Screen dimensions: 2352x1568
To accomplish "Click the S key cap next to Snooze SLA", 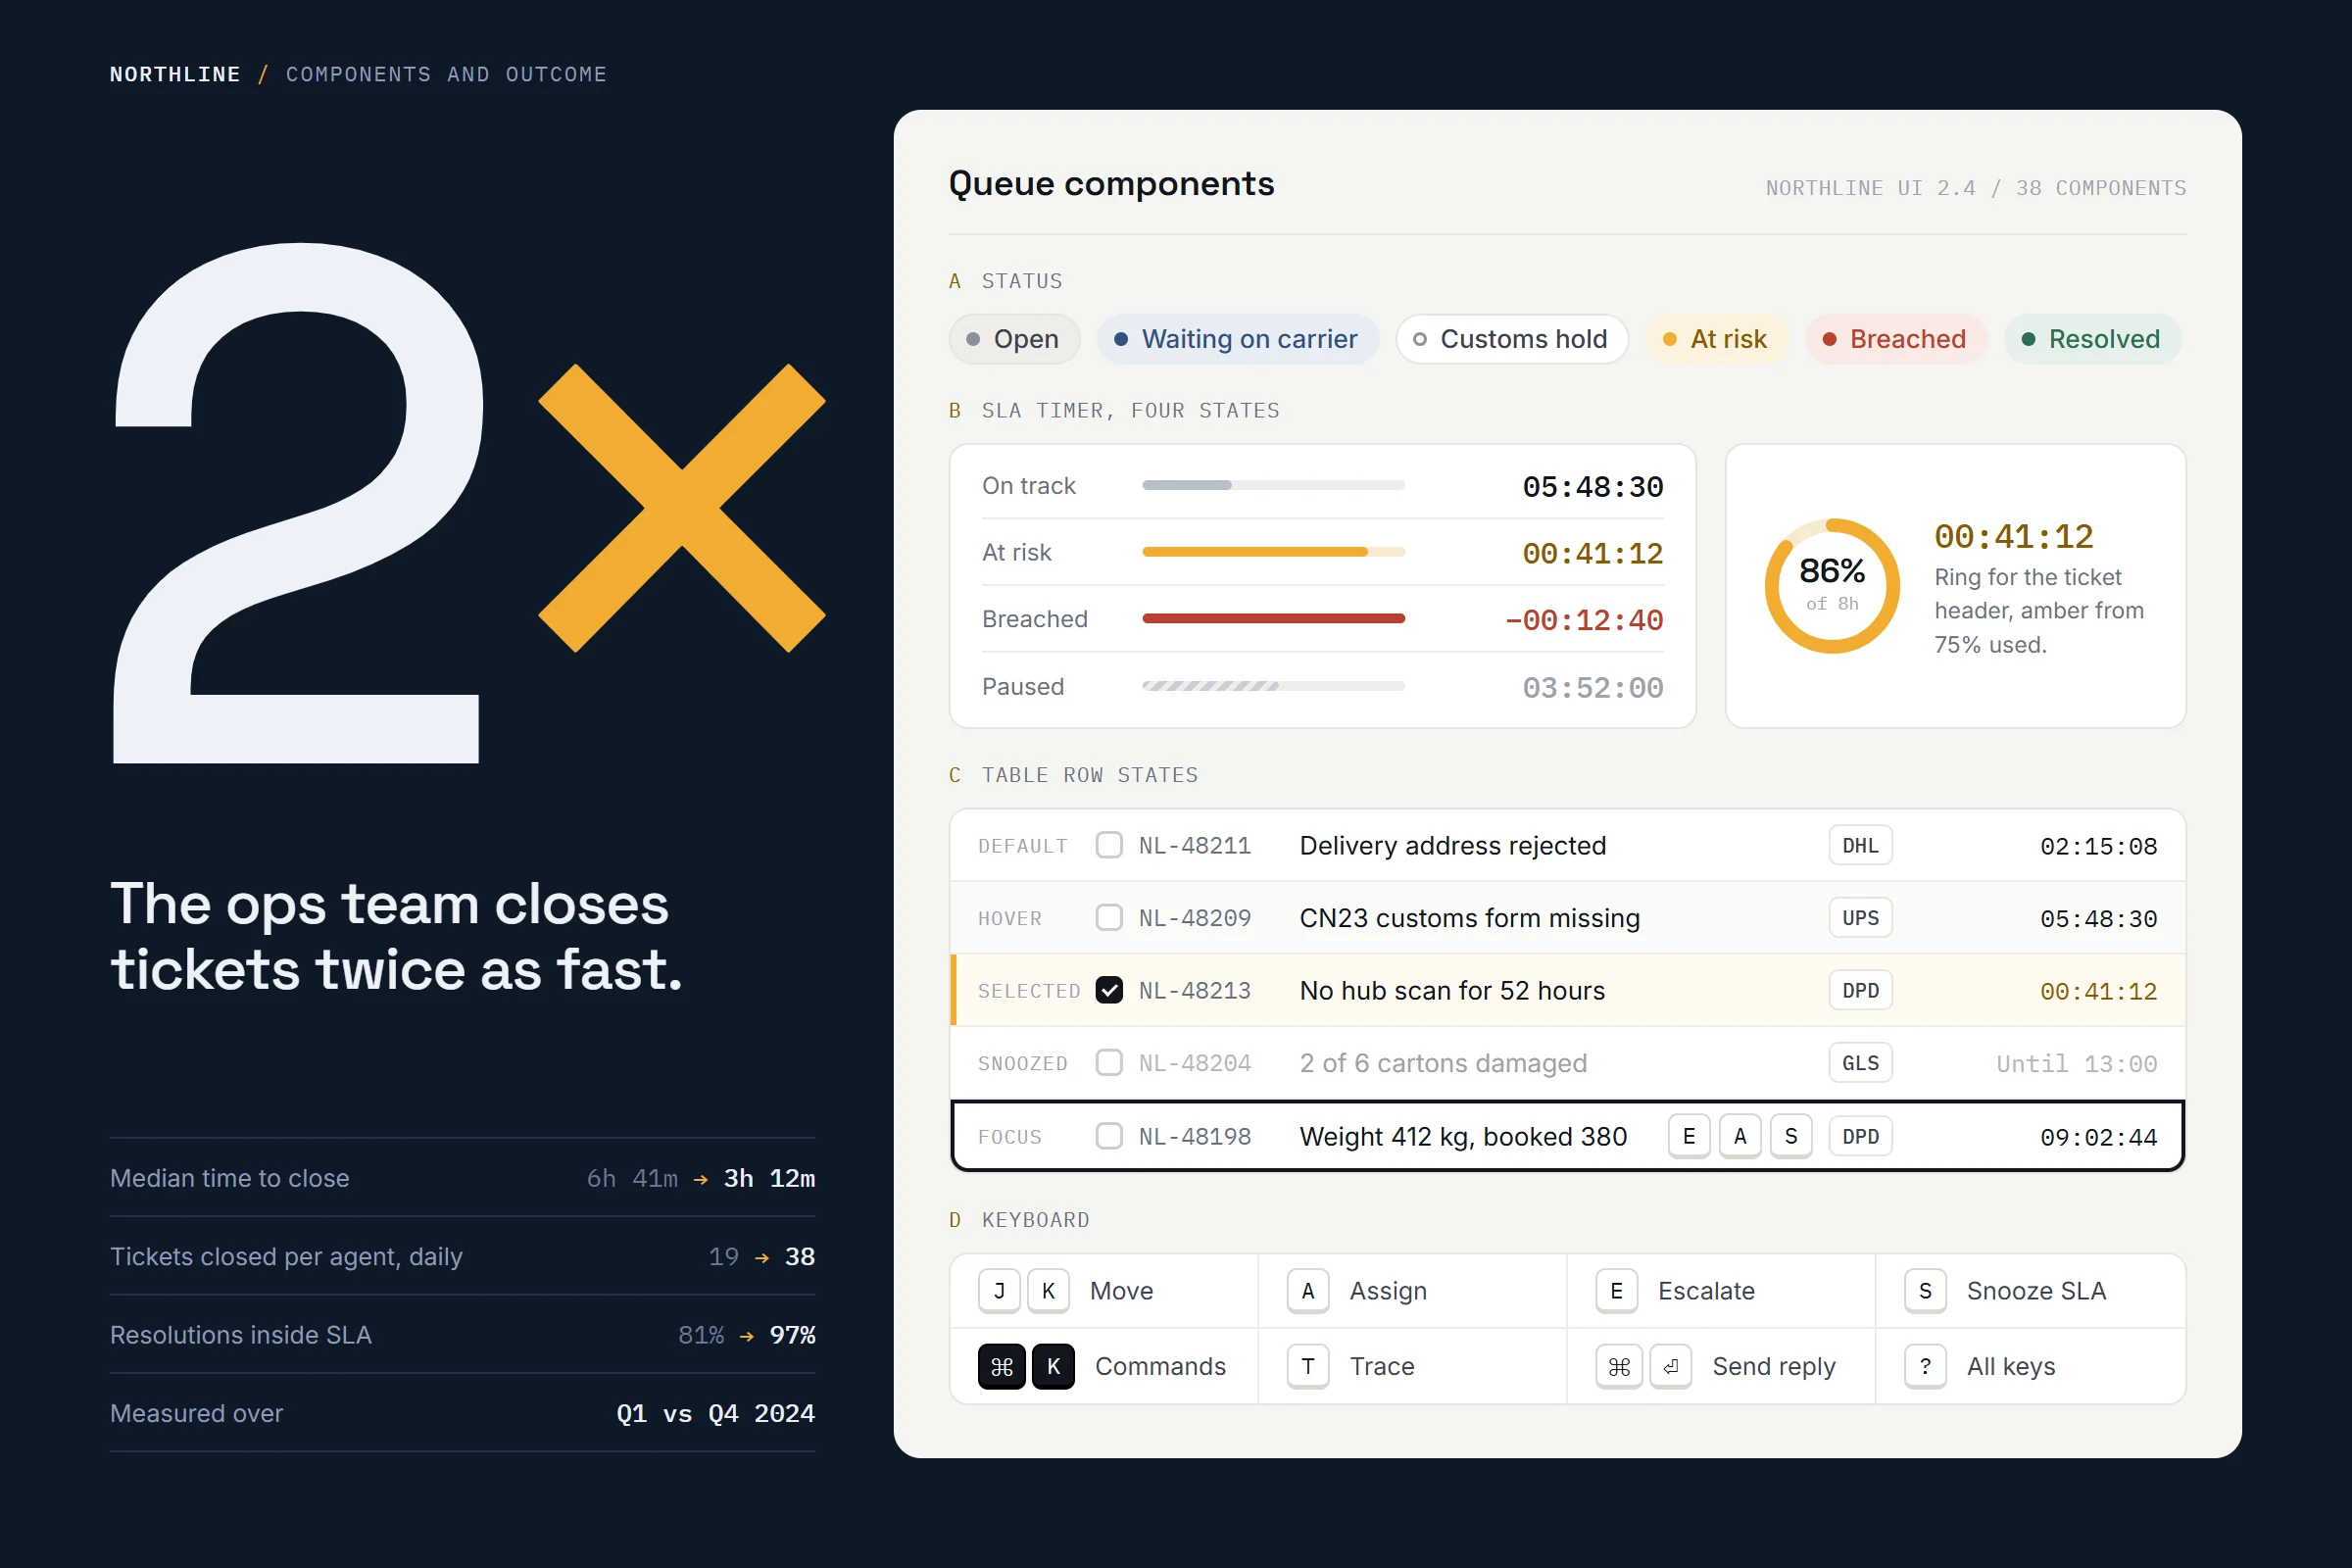I will (1925, 1290).
